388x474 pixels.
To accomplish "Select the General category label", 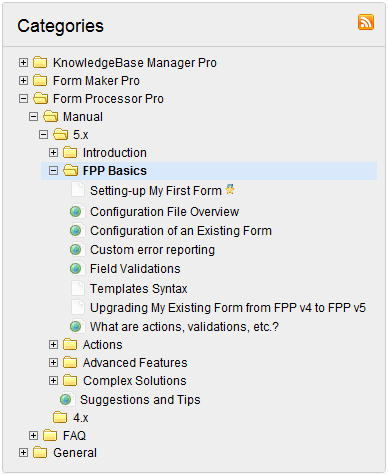I will pos(75,453).
